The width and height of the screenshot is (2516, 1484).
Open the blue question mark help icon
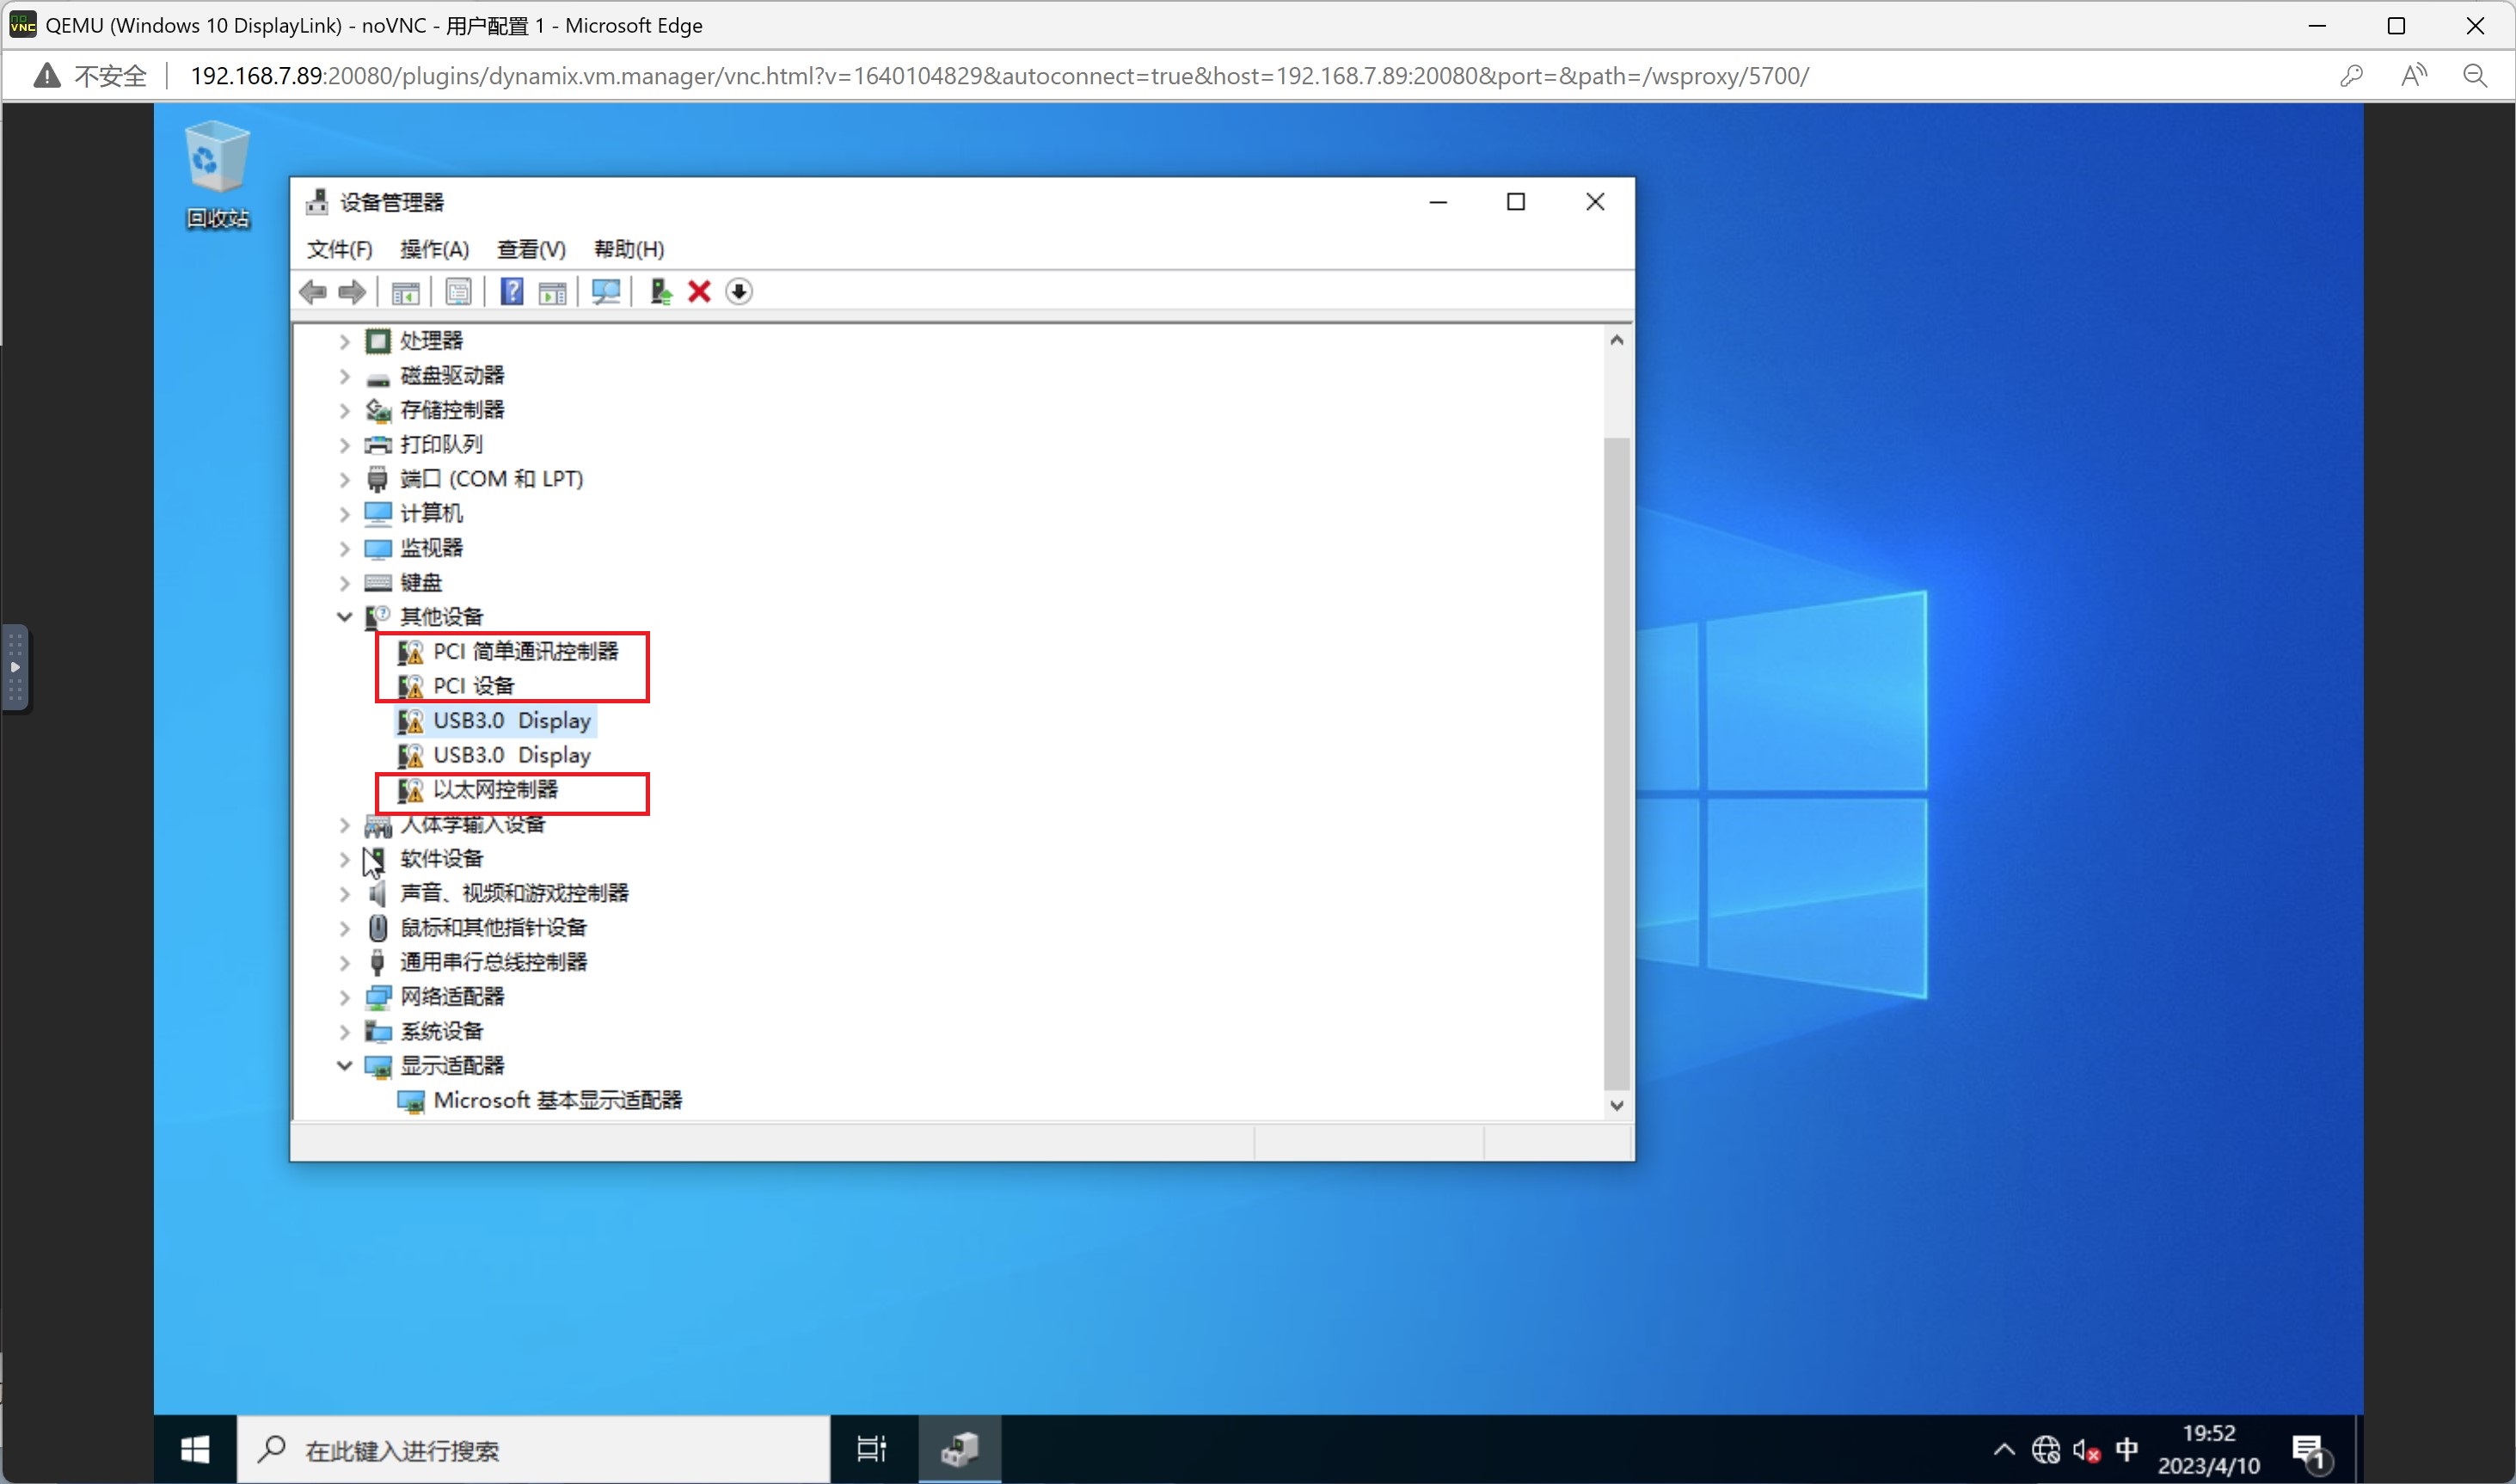pyautogui.click(x=512, y=292)
